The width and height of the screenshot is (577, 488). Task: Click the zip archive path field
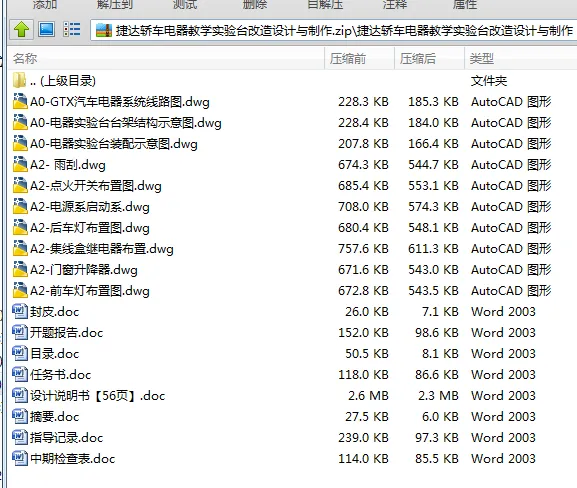click(x=333, y=30)
